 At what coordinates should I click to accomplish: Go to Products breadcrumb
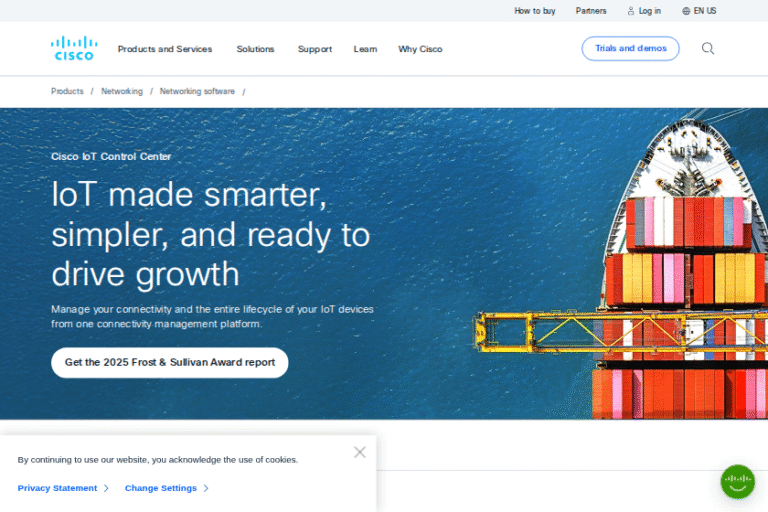click(x=67, y=91)
